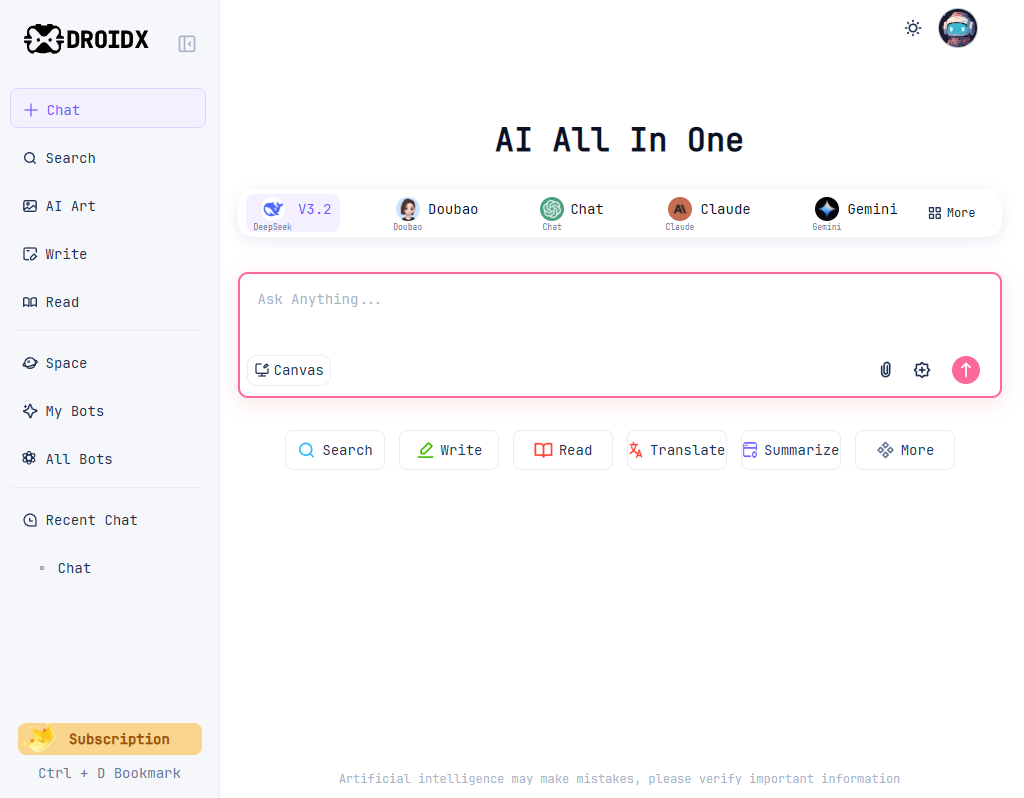Expand the More quick actions button
The image size is (1024, 798).
(904, 450)
